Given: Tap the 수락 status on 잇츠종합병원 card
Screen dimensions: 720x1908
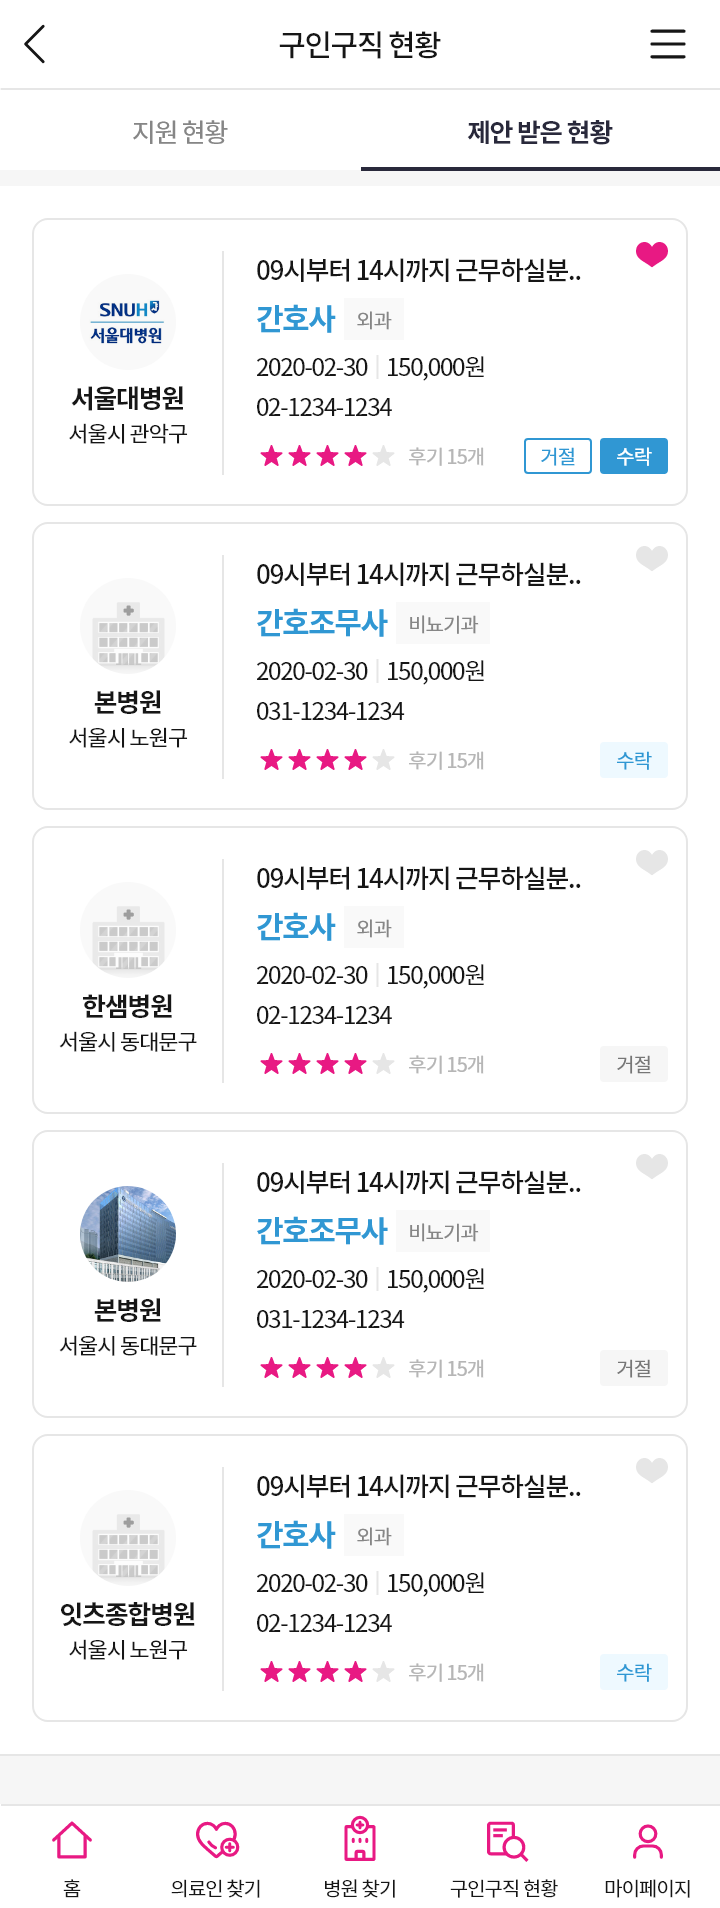Looking at the screenshot, I should [634, 1672].
